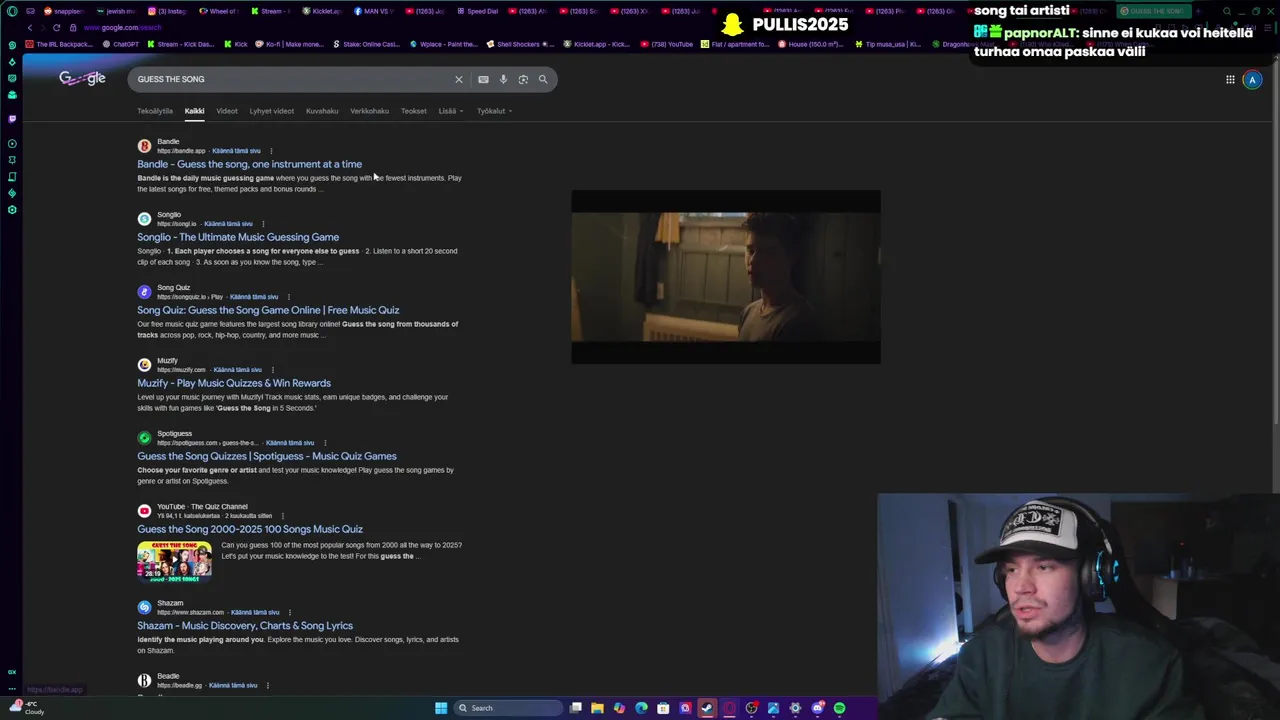Translate the Bandle page via Käännä tämä sivu
Image resolution: width=1280 pixels, height=720 pixels.
coord(236,151)
